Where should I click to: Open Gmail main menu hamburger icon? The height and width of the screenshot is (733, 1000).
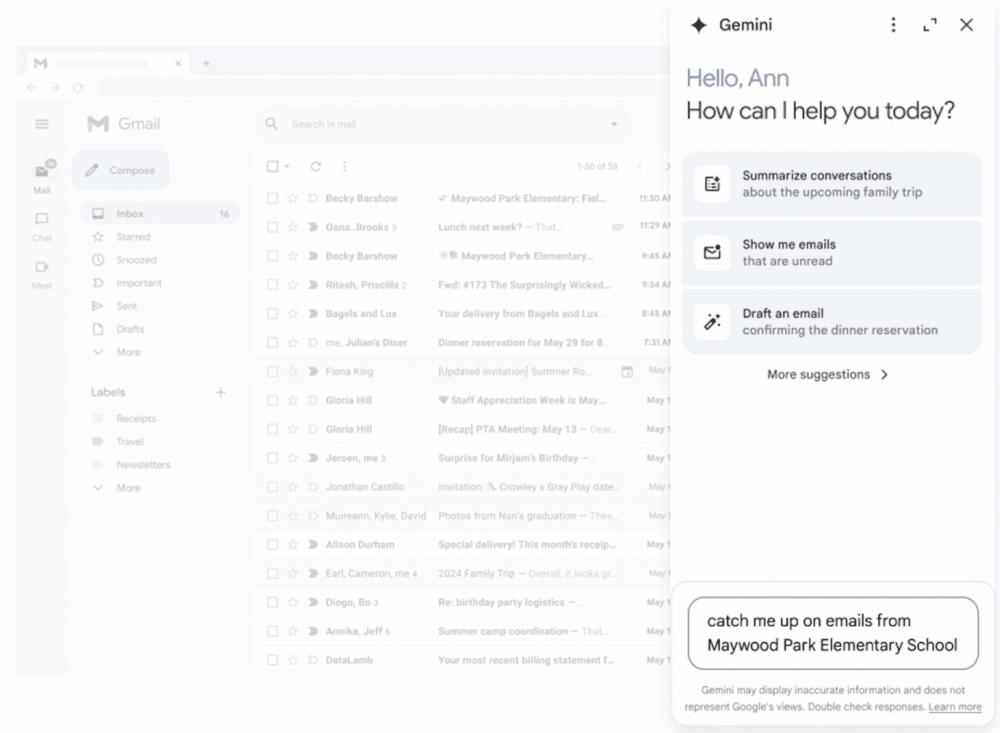coord(41,124)
